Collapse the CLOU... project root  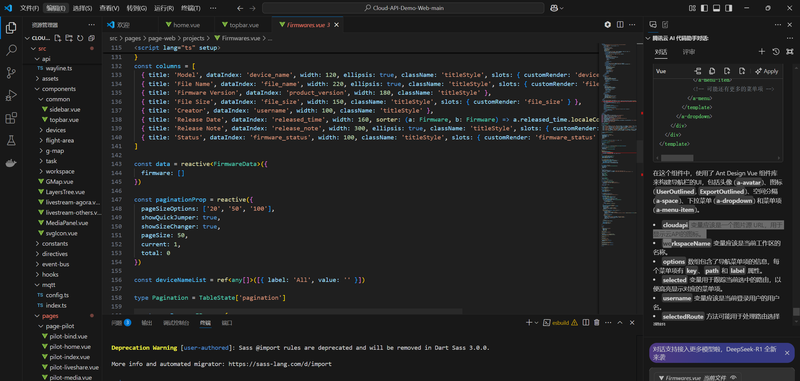[x=28, y=38]
